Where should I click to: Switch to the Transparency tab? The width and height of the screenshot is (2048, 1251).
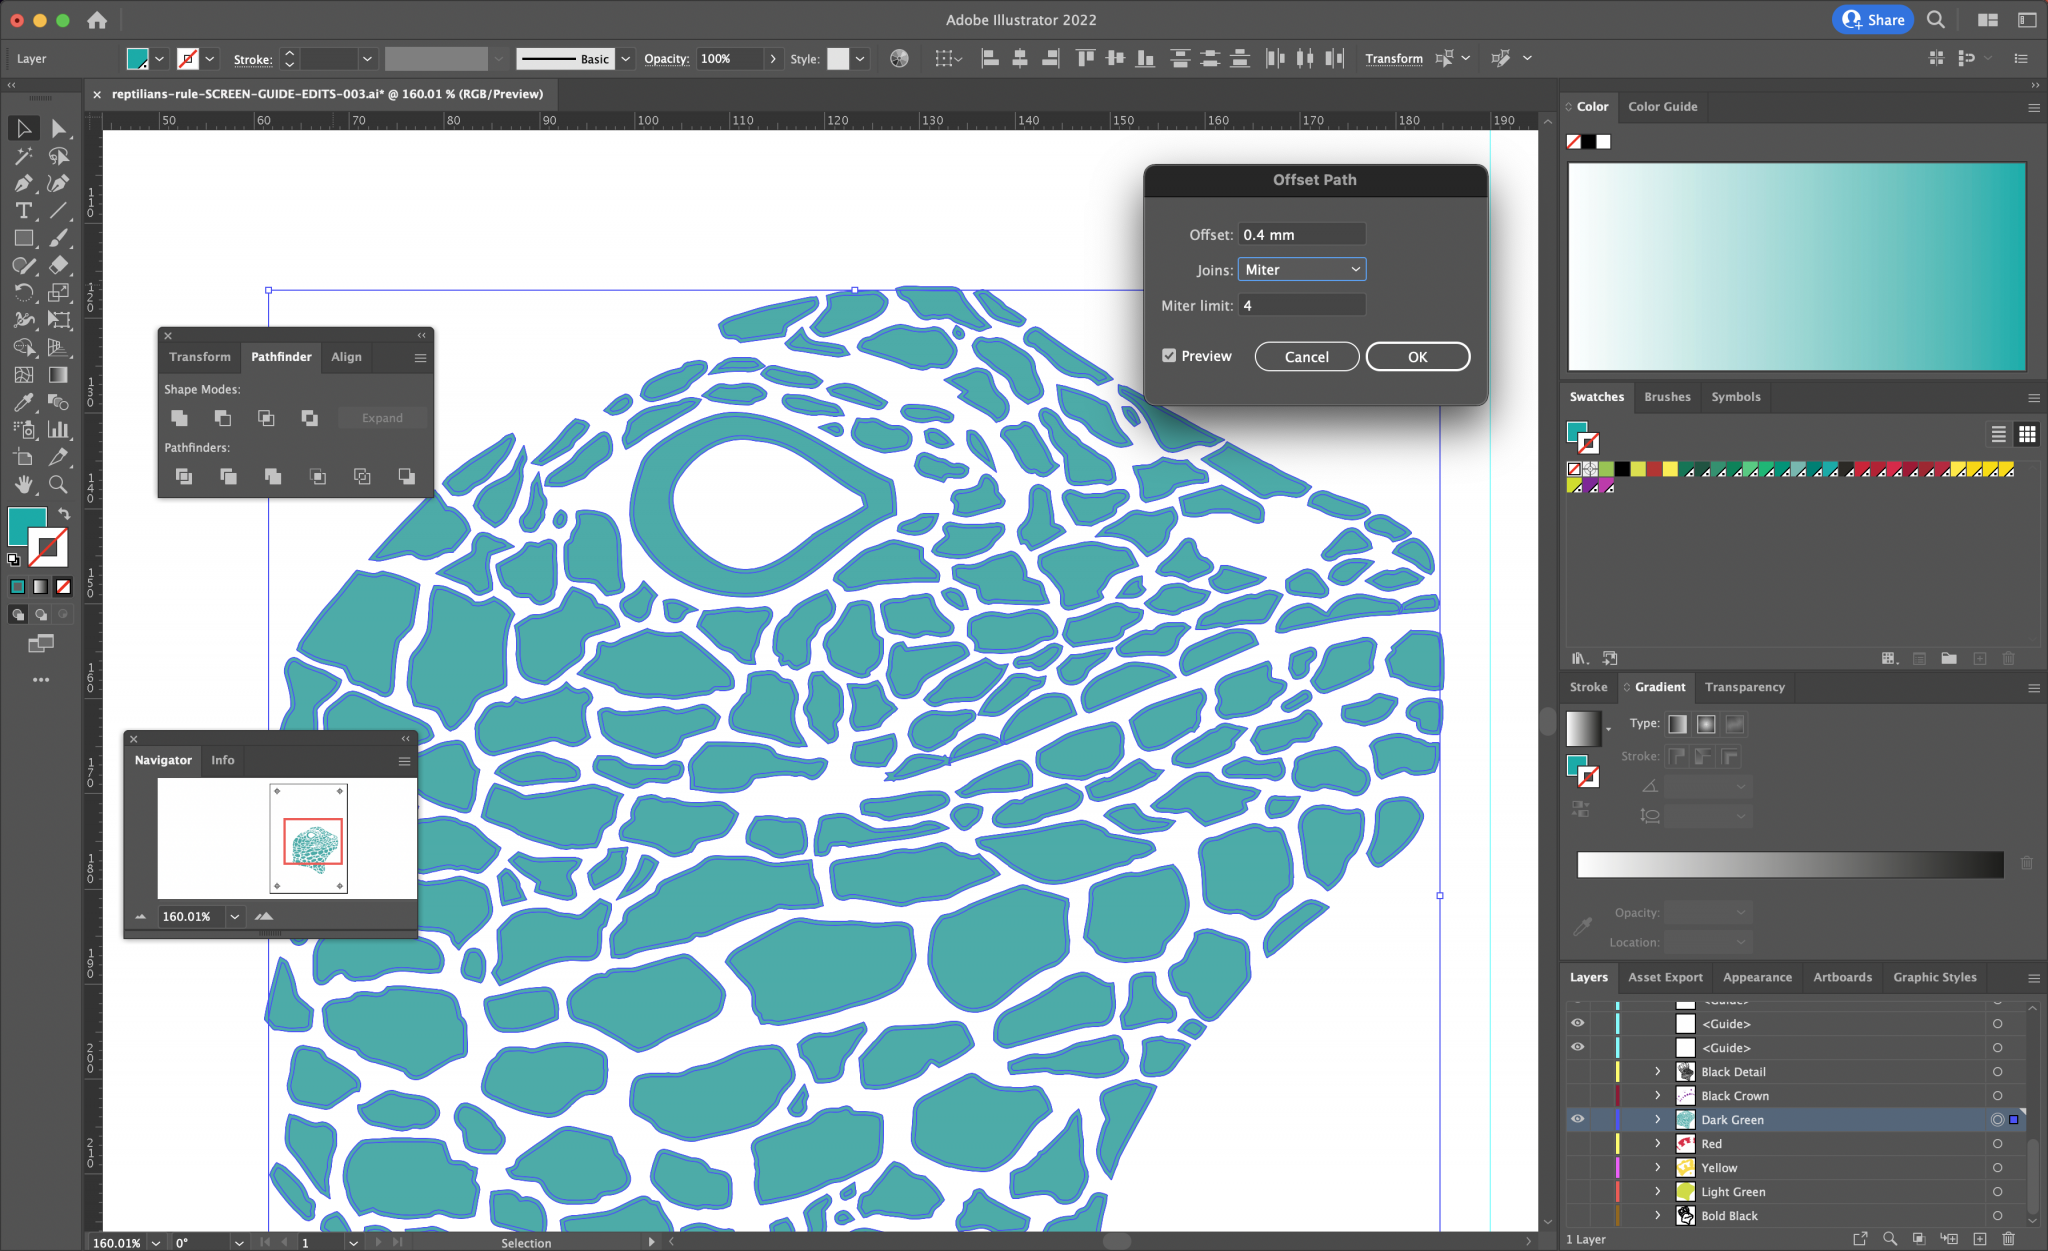(1744, 687)
